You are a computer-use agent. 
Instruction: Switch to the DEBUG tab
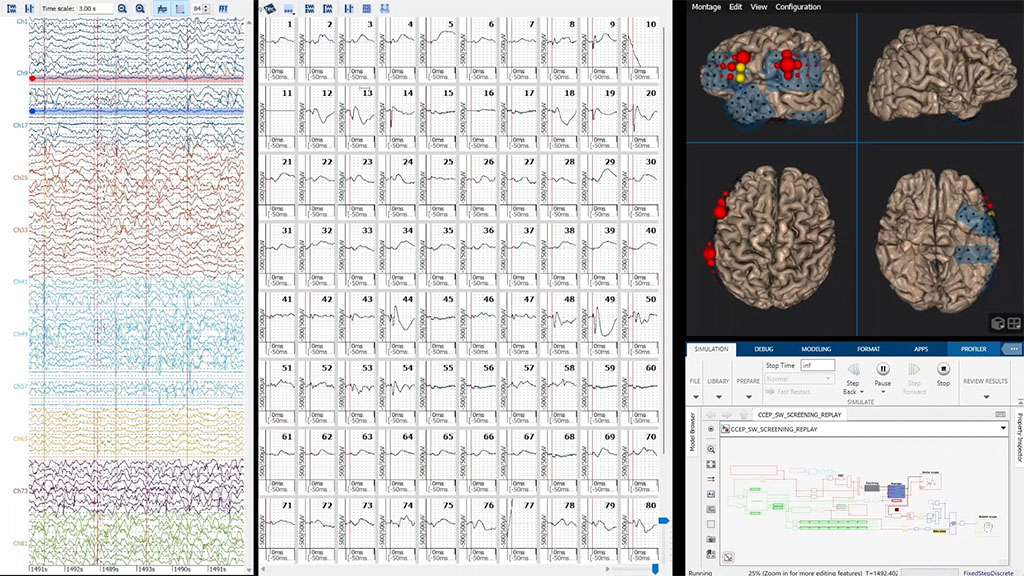click(x=764, y=350)
